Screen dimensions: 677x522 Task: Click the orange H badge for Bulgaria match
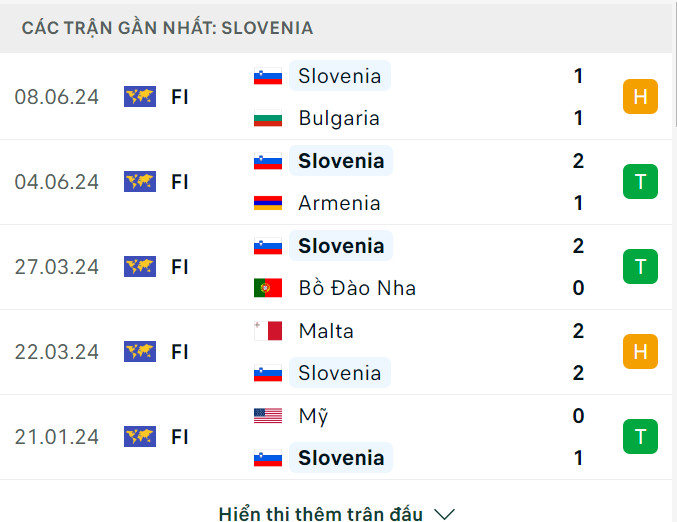(x=640, y=97)
